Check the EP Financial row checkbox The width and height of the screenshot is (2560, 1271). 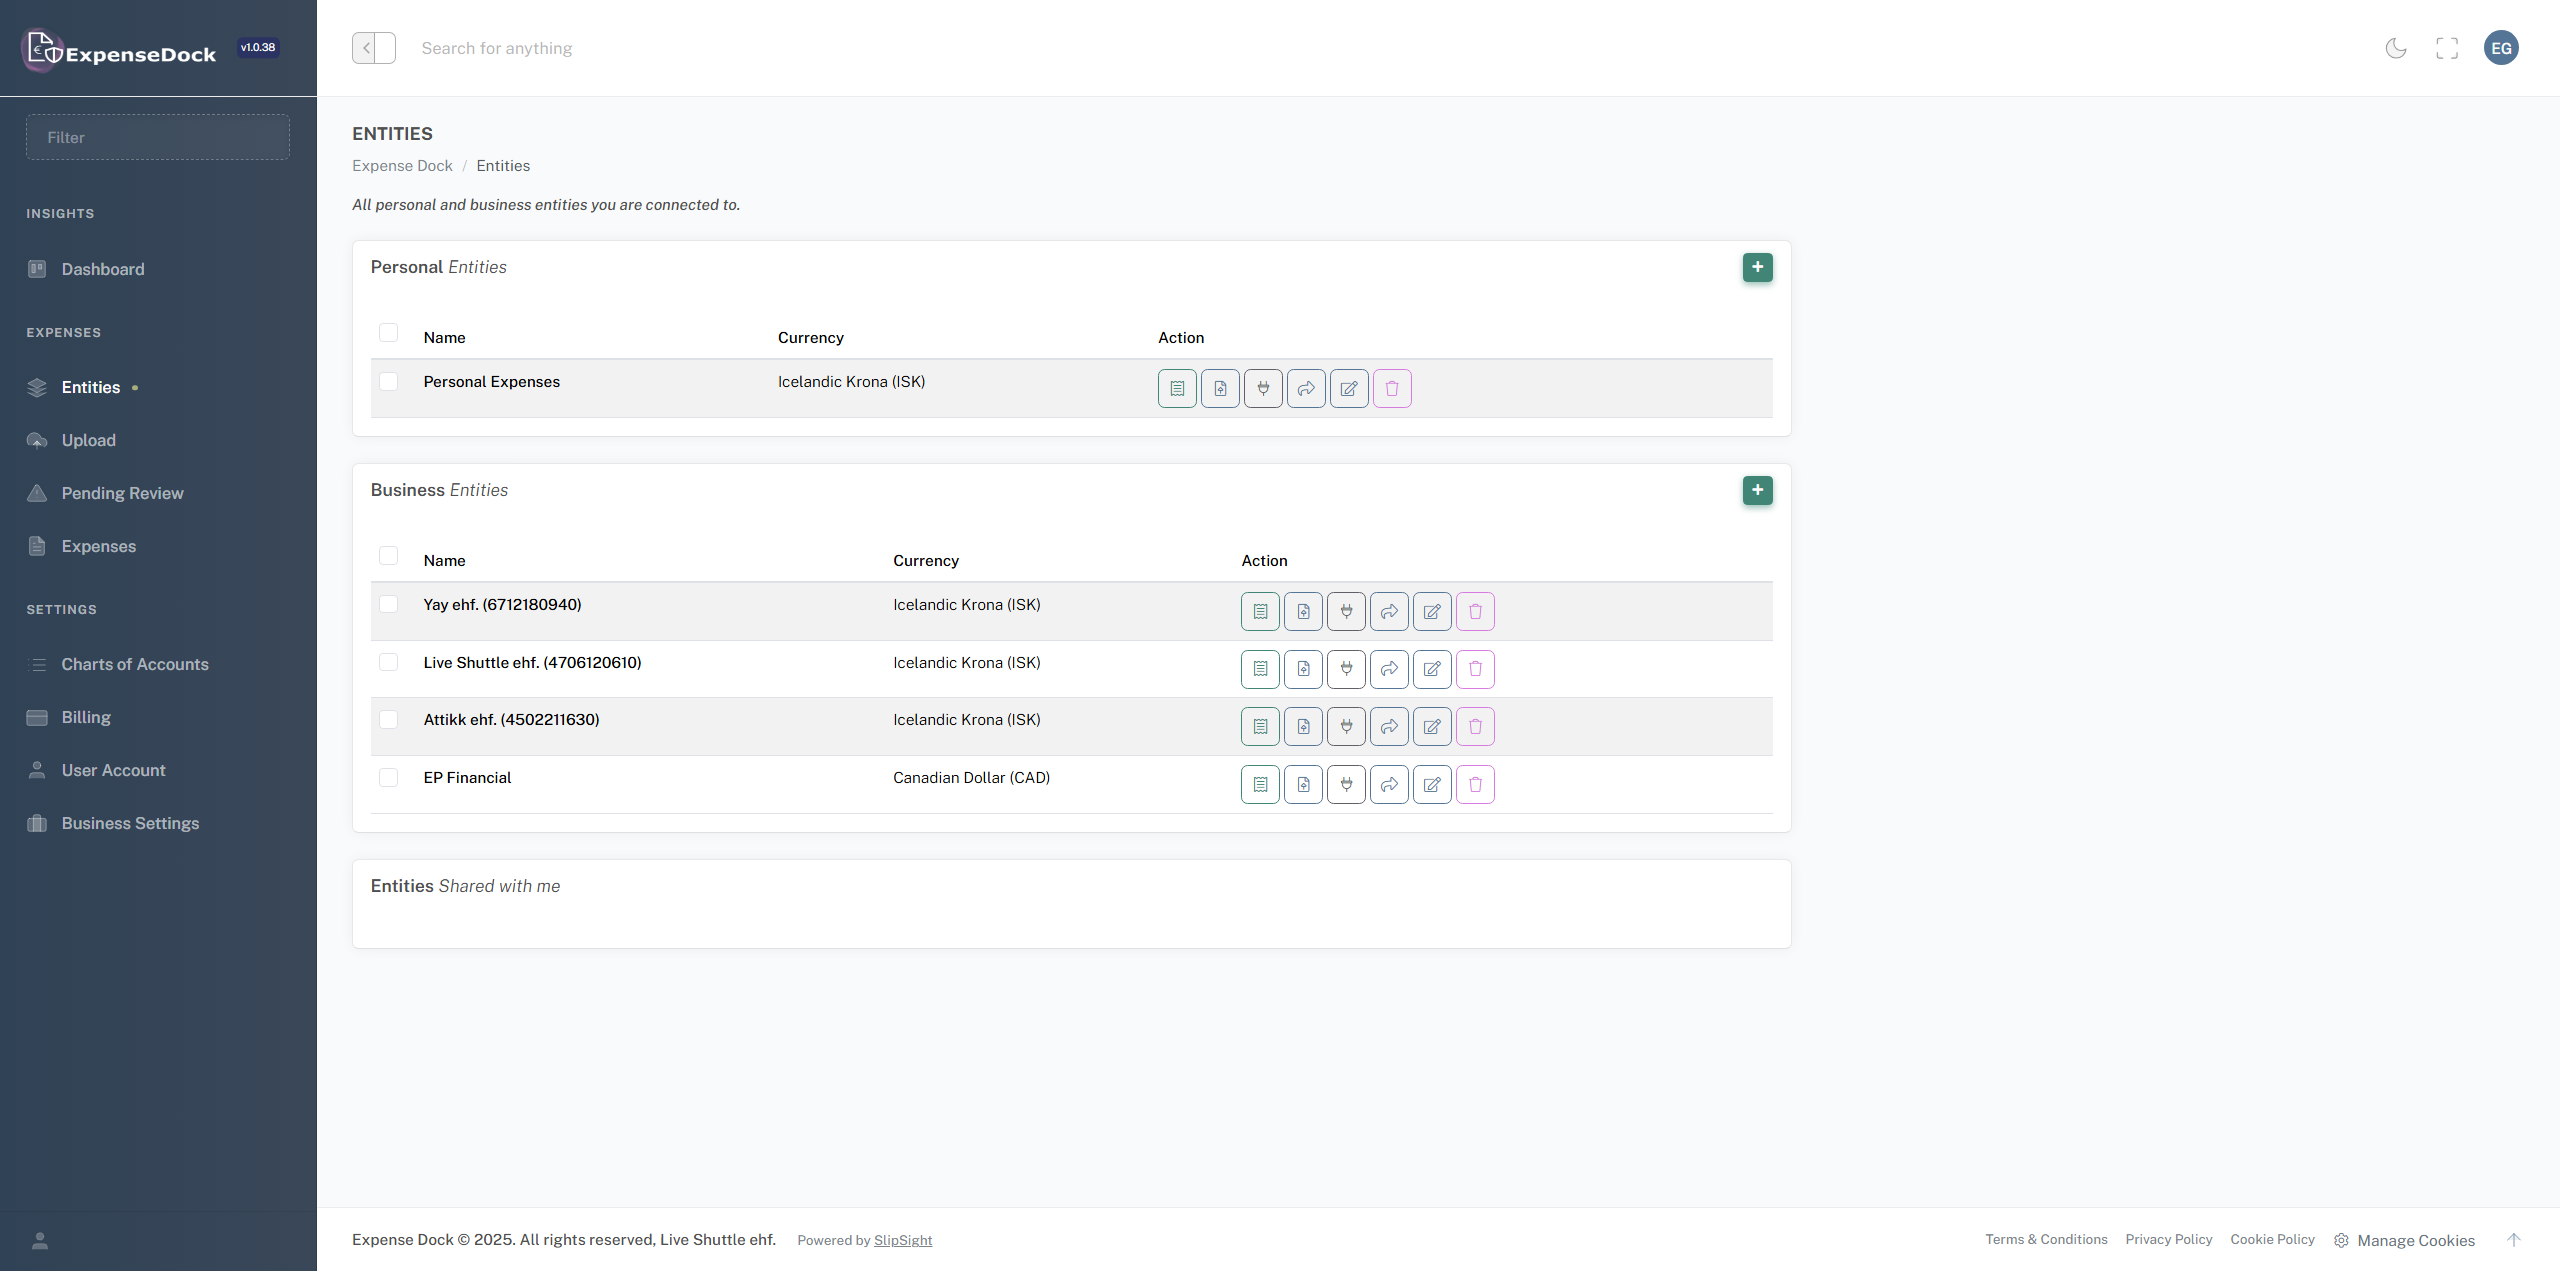[x=389, y=777]
